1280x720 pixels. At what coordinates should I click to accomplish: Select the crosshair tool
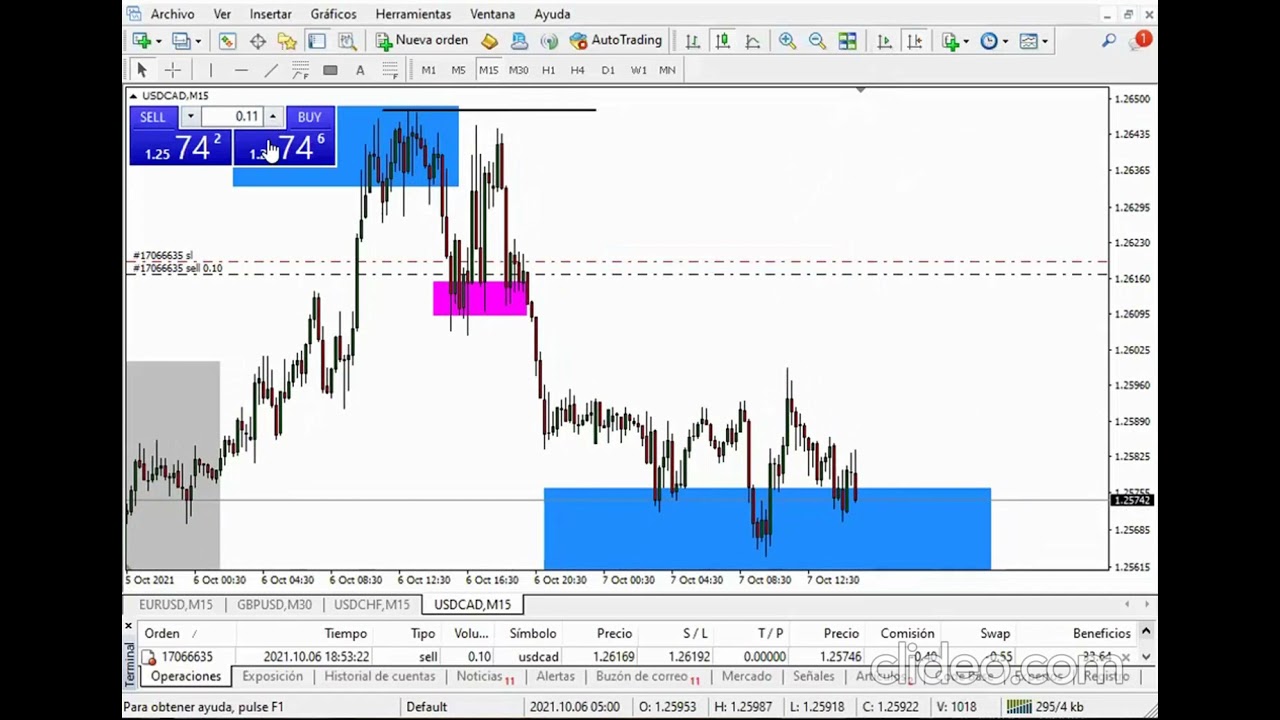tap(172, 70)
